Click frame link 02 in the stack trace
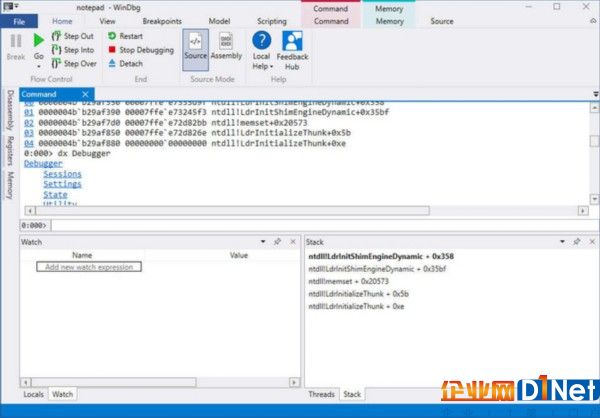600x418 pixels. [x=29, y=122]
